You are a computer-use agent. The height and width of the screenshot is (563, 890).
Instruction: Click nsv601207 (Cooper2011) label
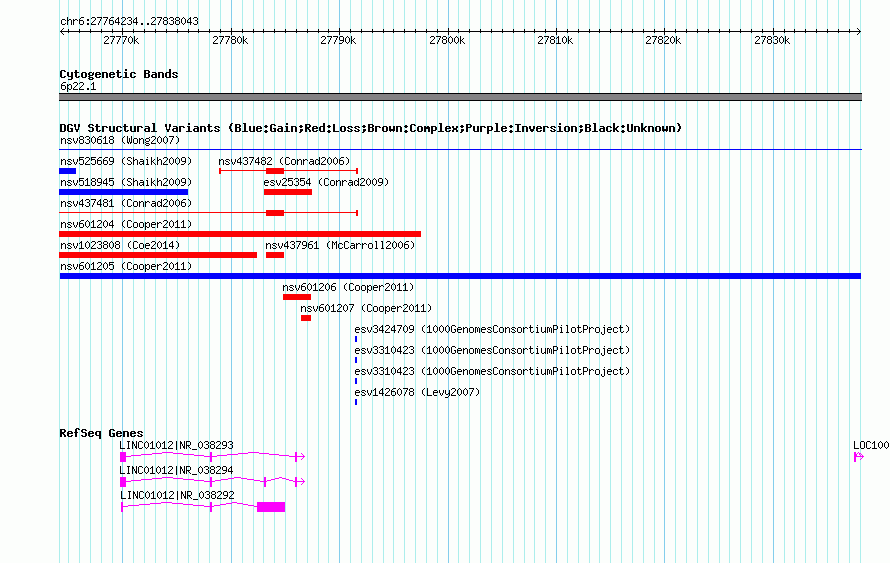click(366, 308)
